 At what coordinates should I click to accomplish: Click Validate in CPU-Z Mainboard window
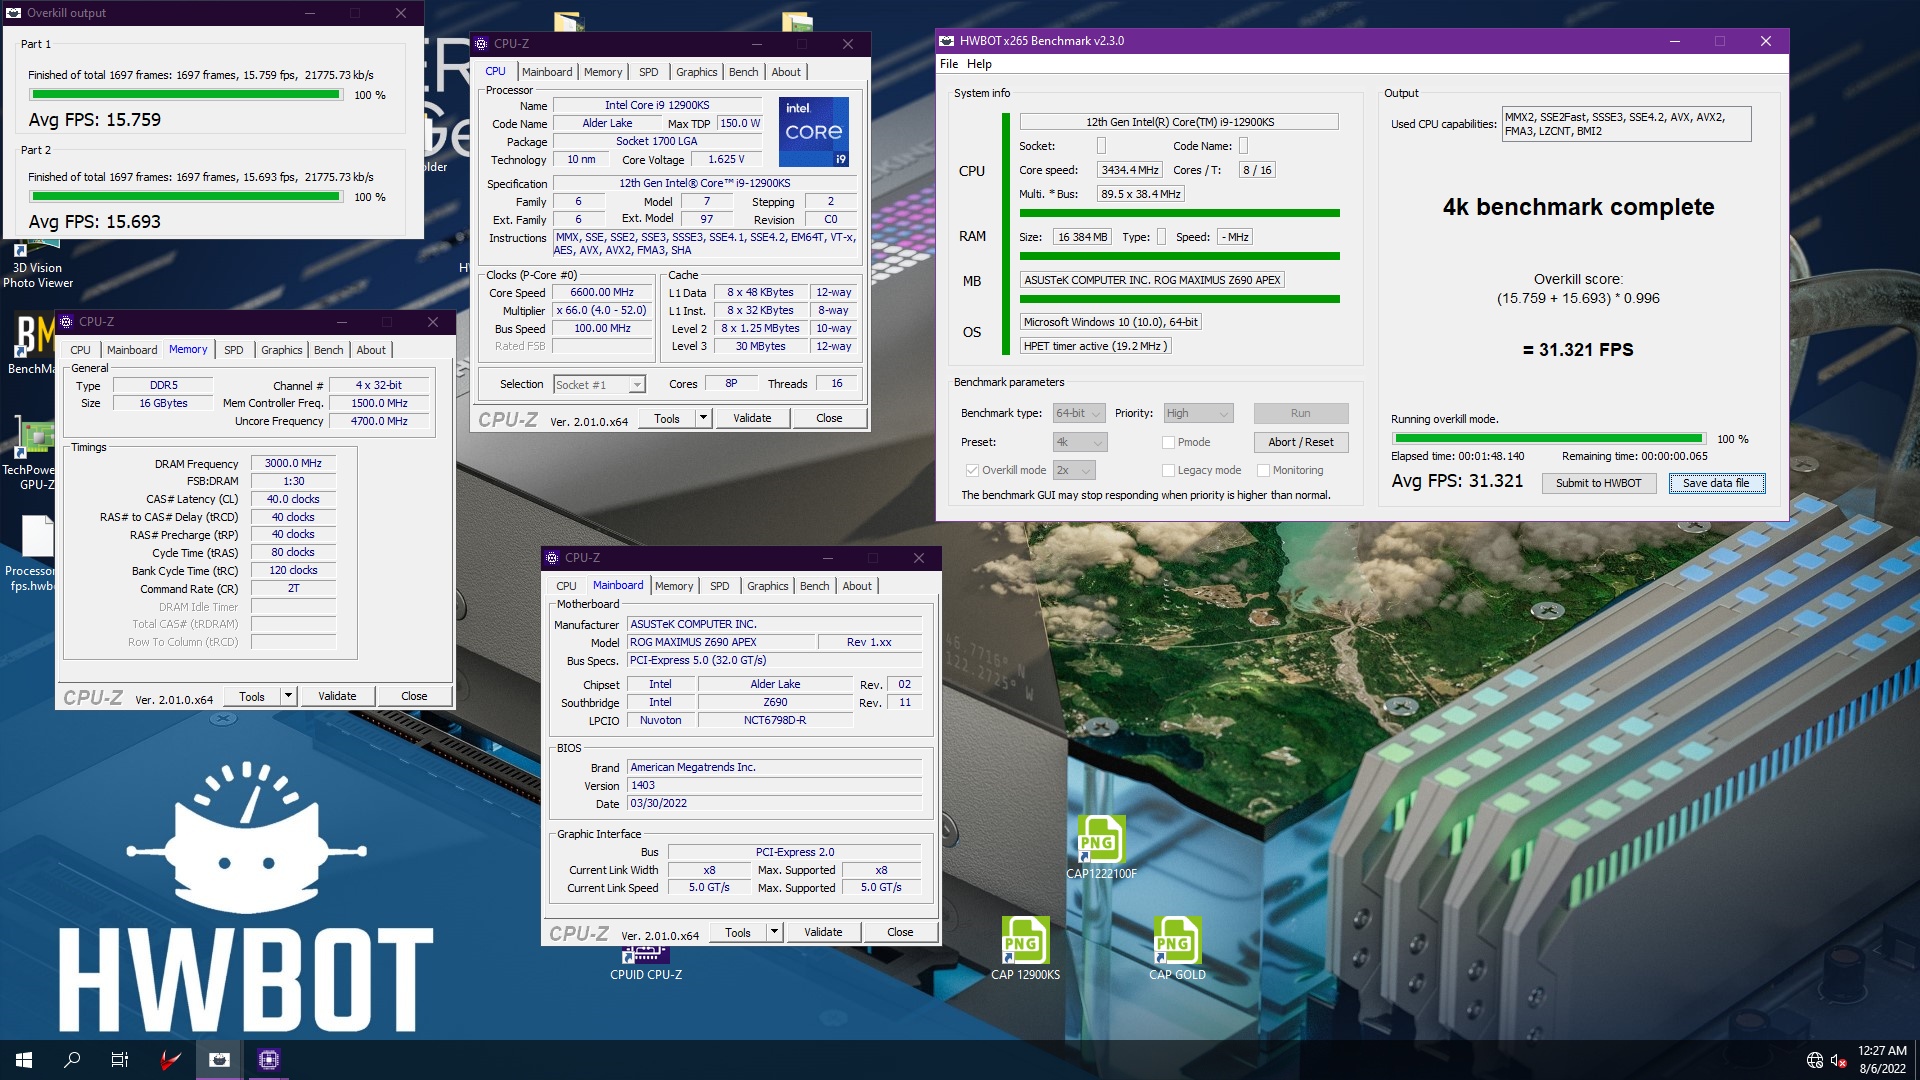pos(823,932)
